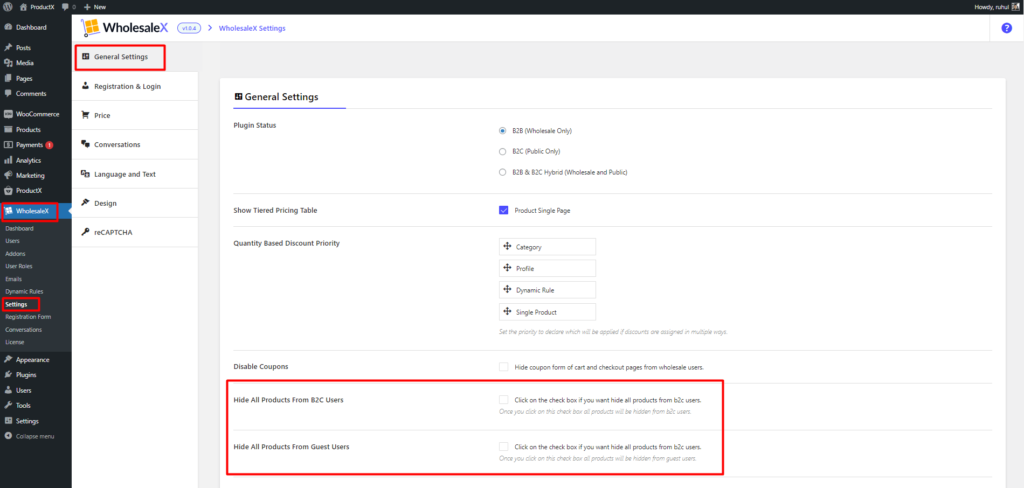Open the WooCommerce menu
Image resolution: width=1024 pixels, height=488 pixels.
[x=36, y=114]
